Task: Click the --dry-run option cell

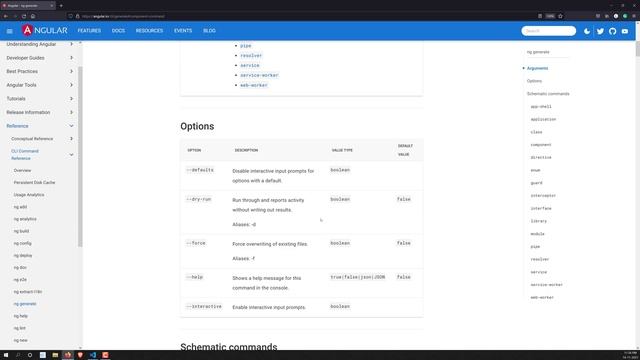Action: click(199, 199)
